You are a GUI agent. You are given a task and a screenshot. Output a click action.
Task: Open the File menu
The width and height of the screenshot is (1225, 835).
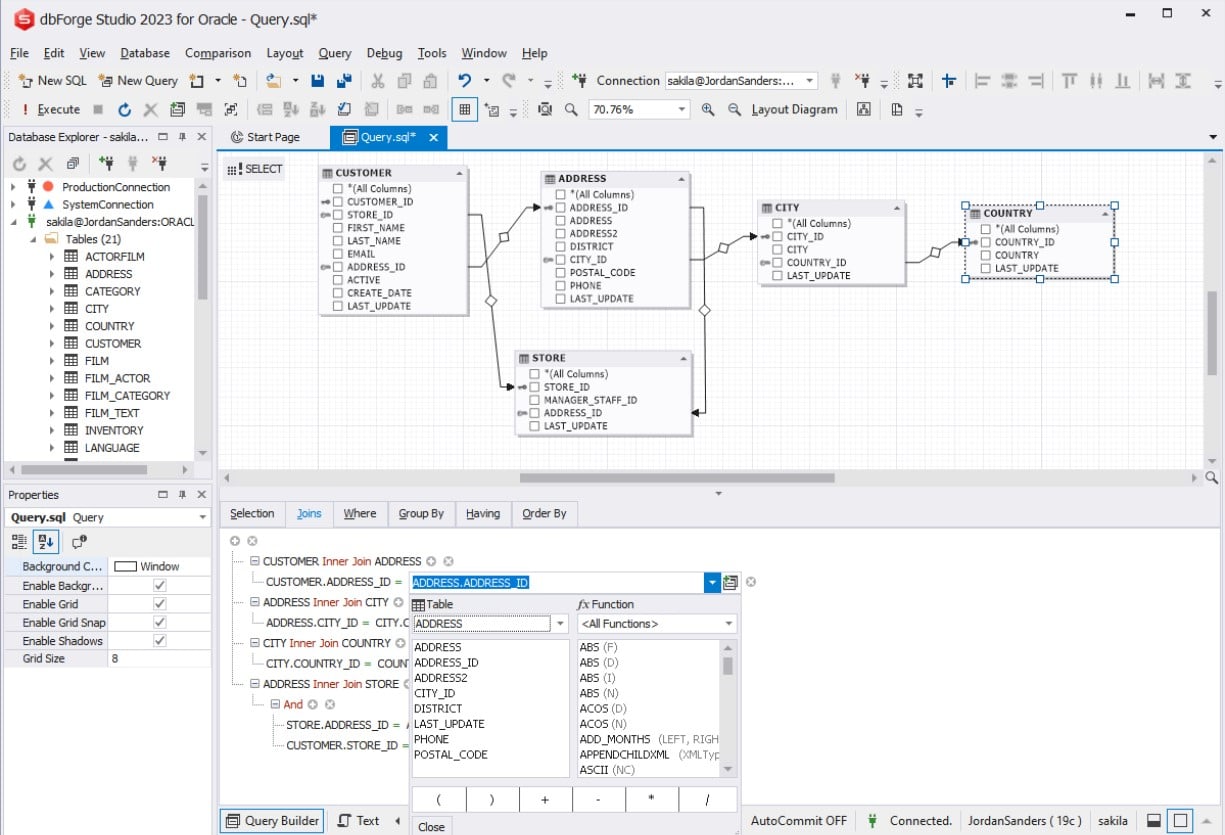(x=19, y=53)
